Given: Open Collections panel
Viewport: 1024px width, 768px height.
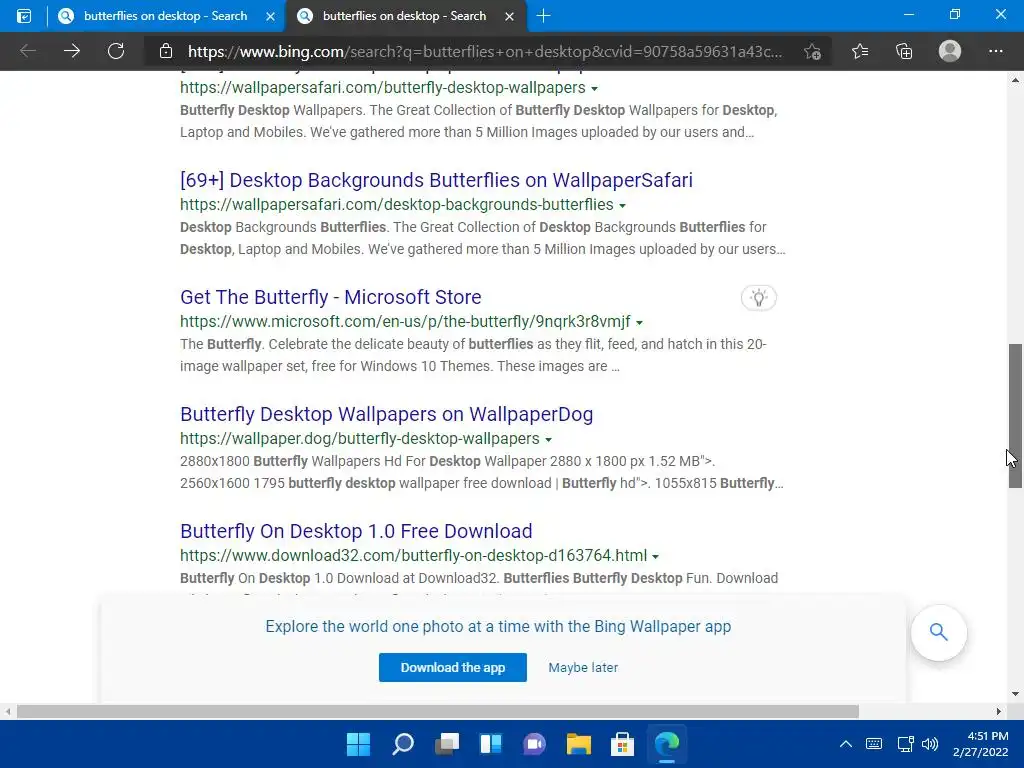Looking at the screenshot, I should (904, 51).
